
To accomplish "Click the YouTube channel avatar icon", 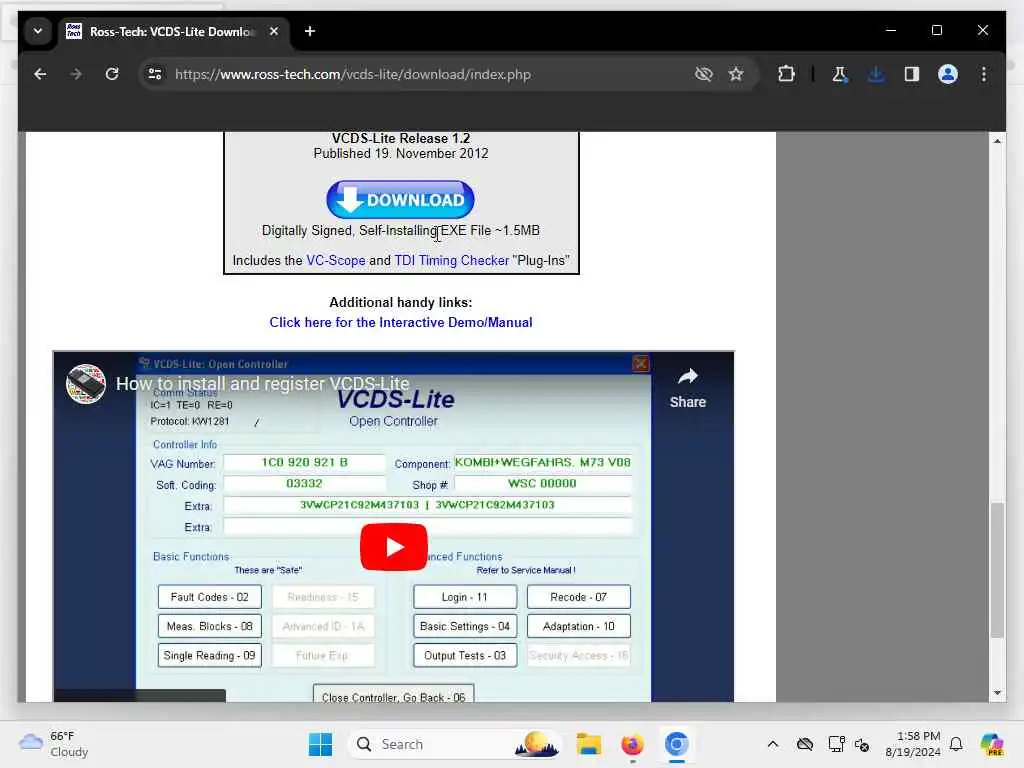I will pos(86,384).
